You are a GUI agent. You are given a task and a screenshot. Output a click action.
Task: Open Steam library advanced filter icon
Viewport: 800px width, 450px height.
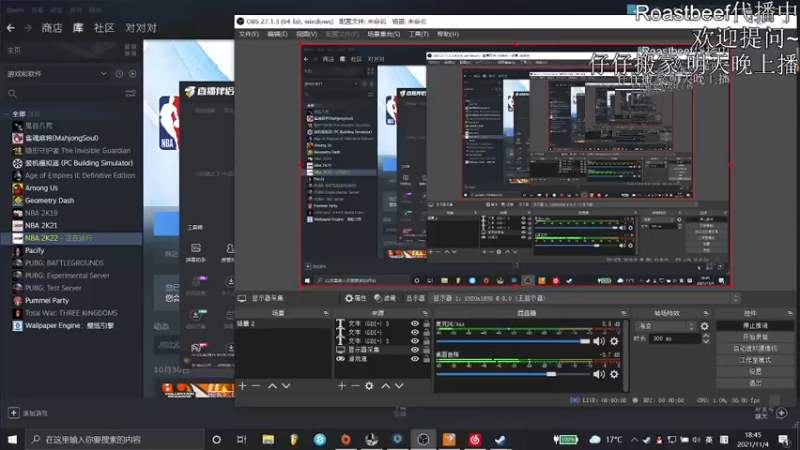click(x=131, y=93)
